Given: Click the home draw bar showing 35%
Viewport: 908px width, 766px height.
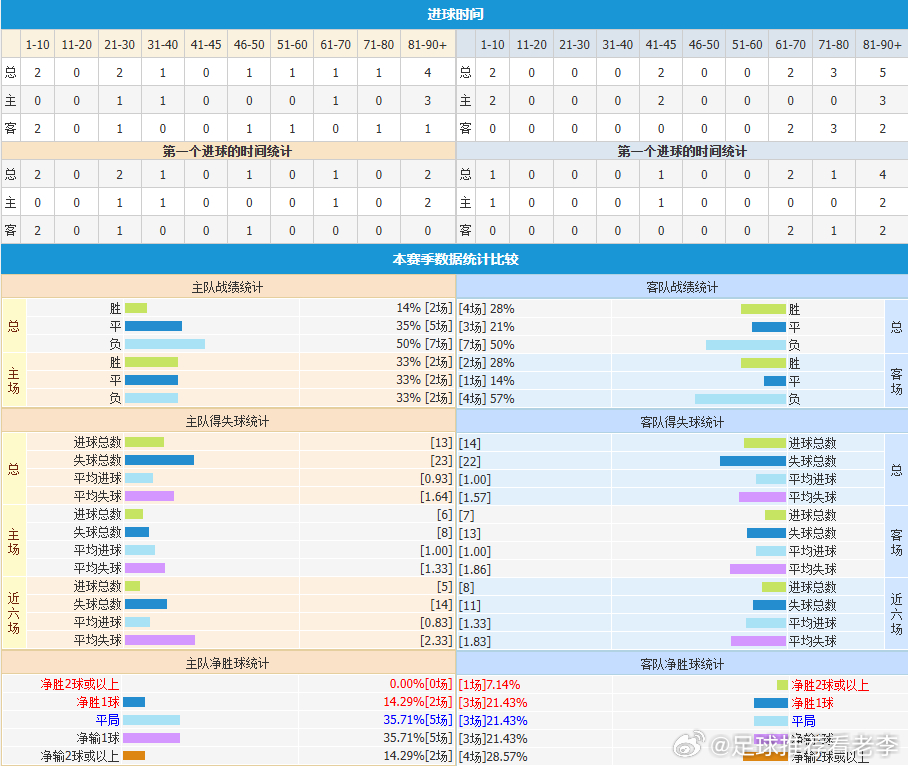Looking at the screenshot, I should click(x=153, y=326).
